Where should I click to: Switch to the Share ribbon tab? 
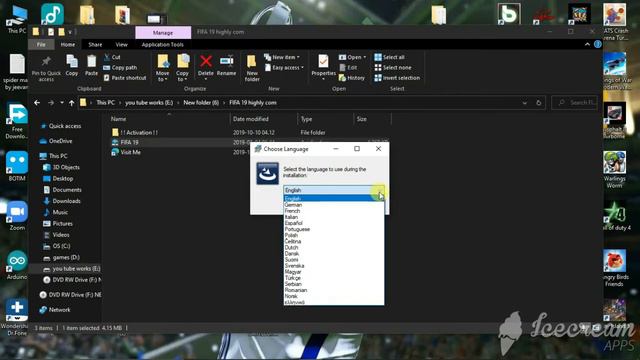95,44
